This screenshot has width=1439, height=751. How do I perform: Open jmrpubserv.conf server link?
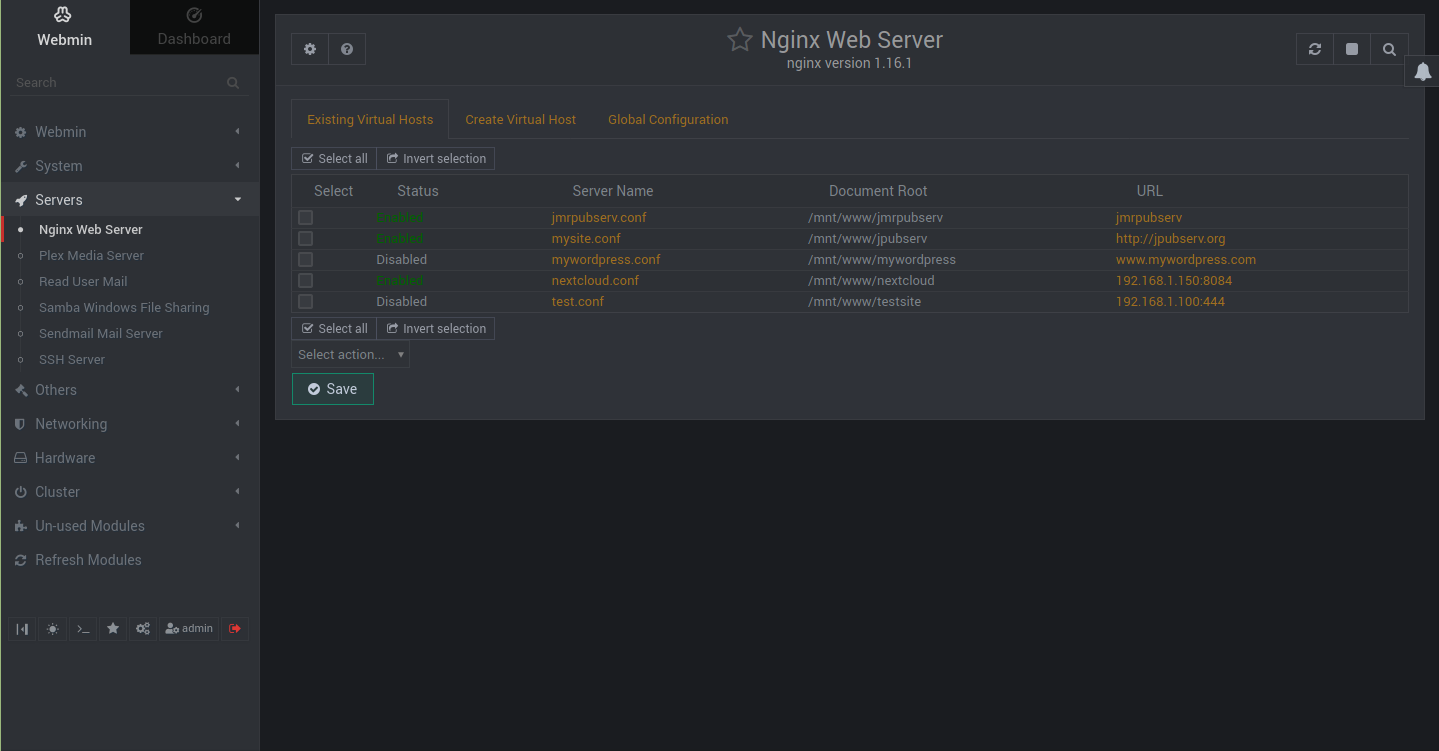coord(599,217)
